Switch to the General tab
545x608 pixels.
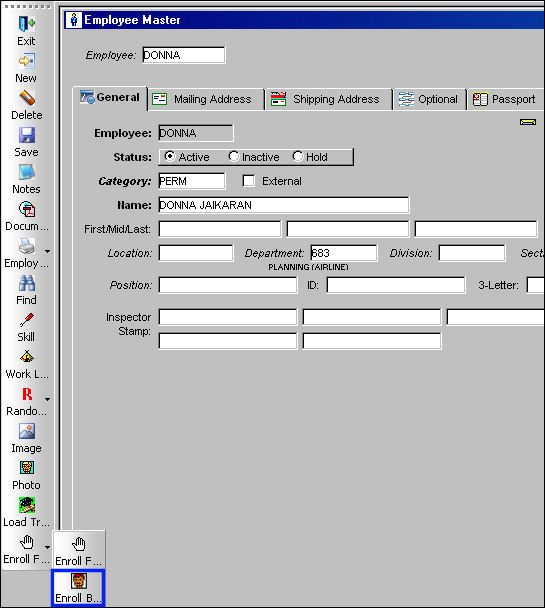coord(110,98)
